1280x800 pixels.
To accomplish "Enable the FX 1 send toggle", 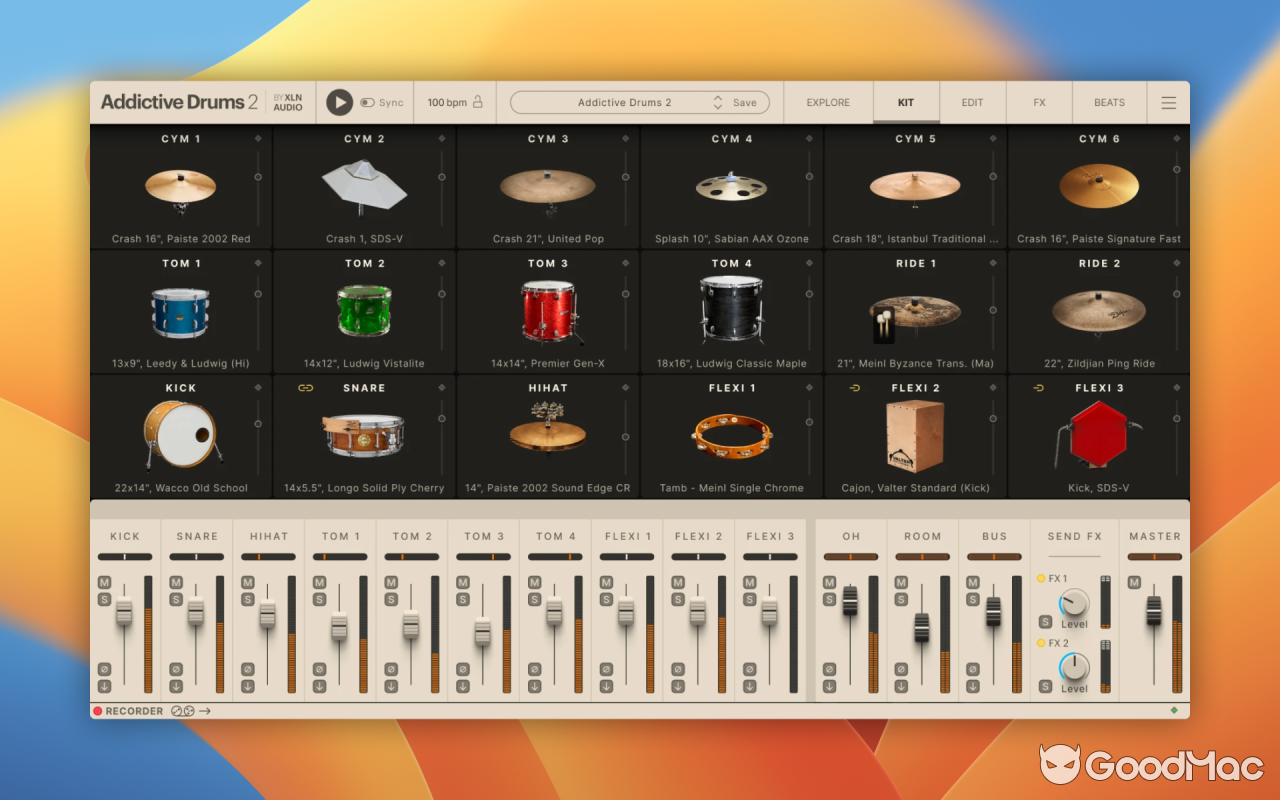I will (1041, 578).
